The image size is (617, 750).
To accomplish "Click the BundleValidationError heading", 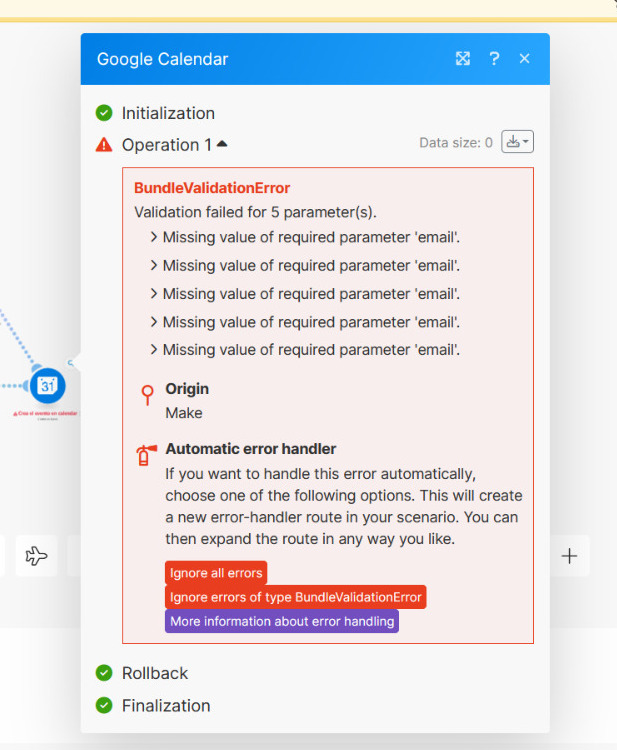I will [212, 188].
